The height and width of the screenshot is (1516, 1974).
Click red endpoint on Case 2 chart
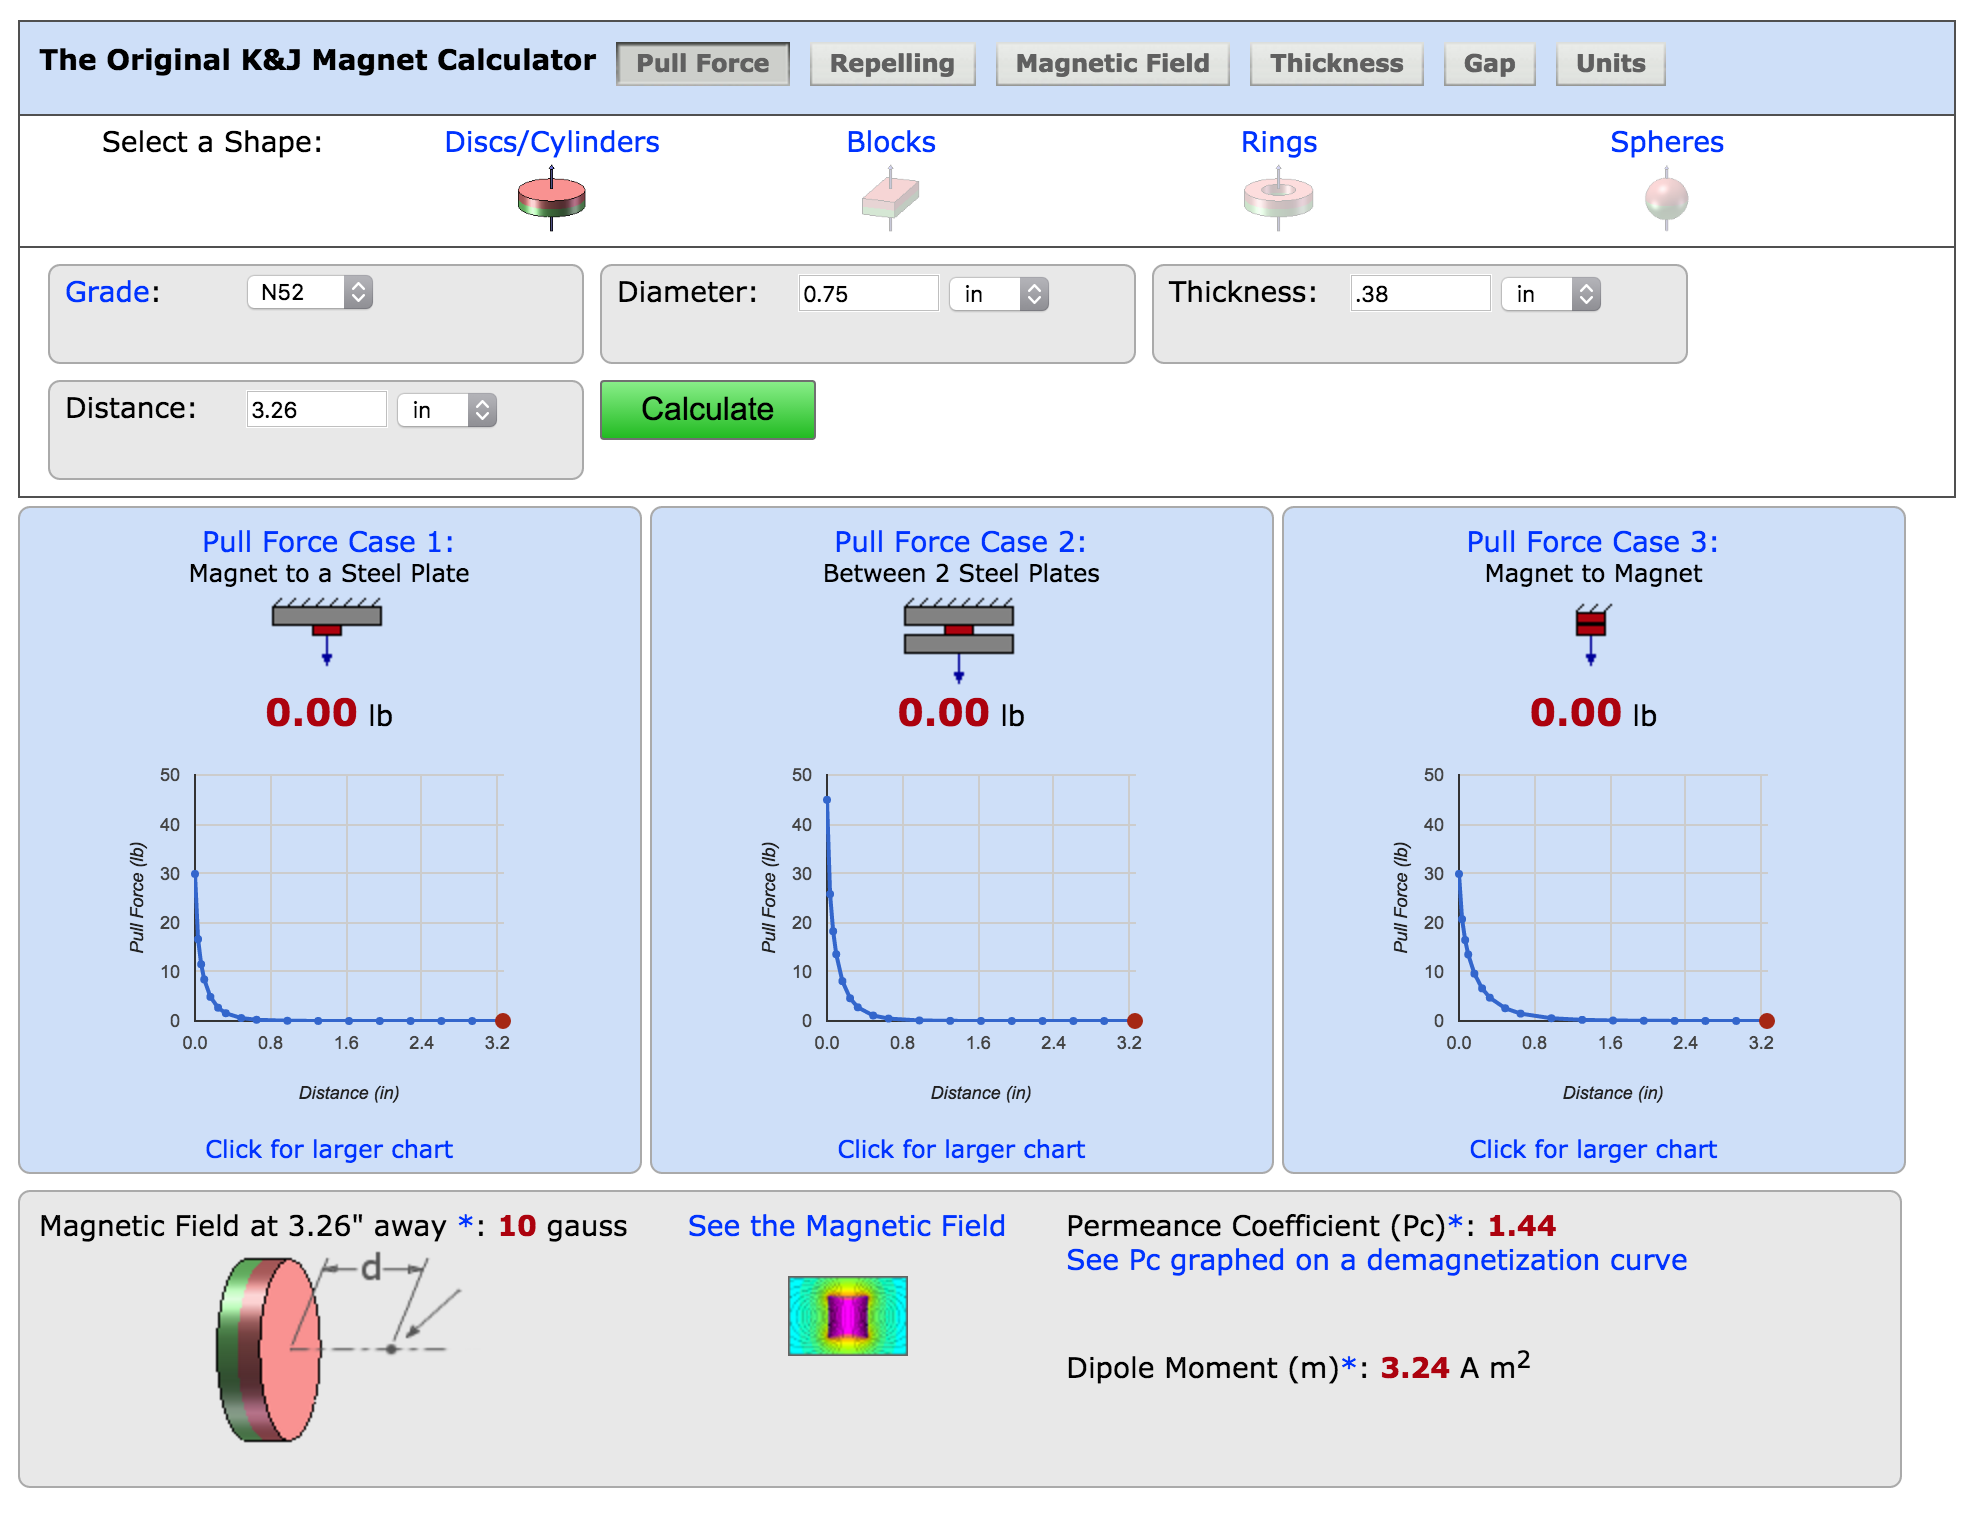[1135, 1021]
